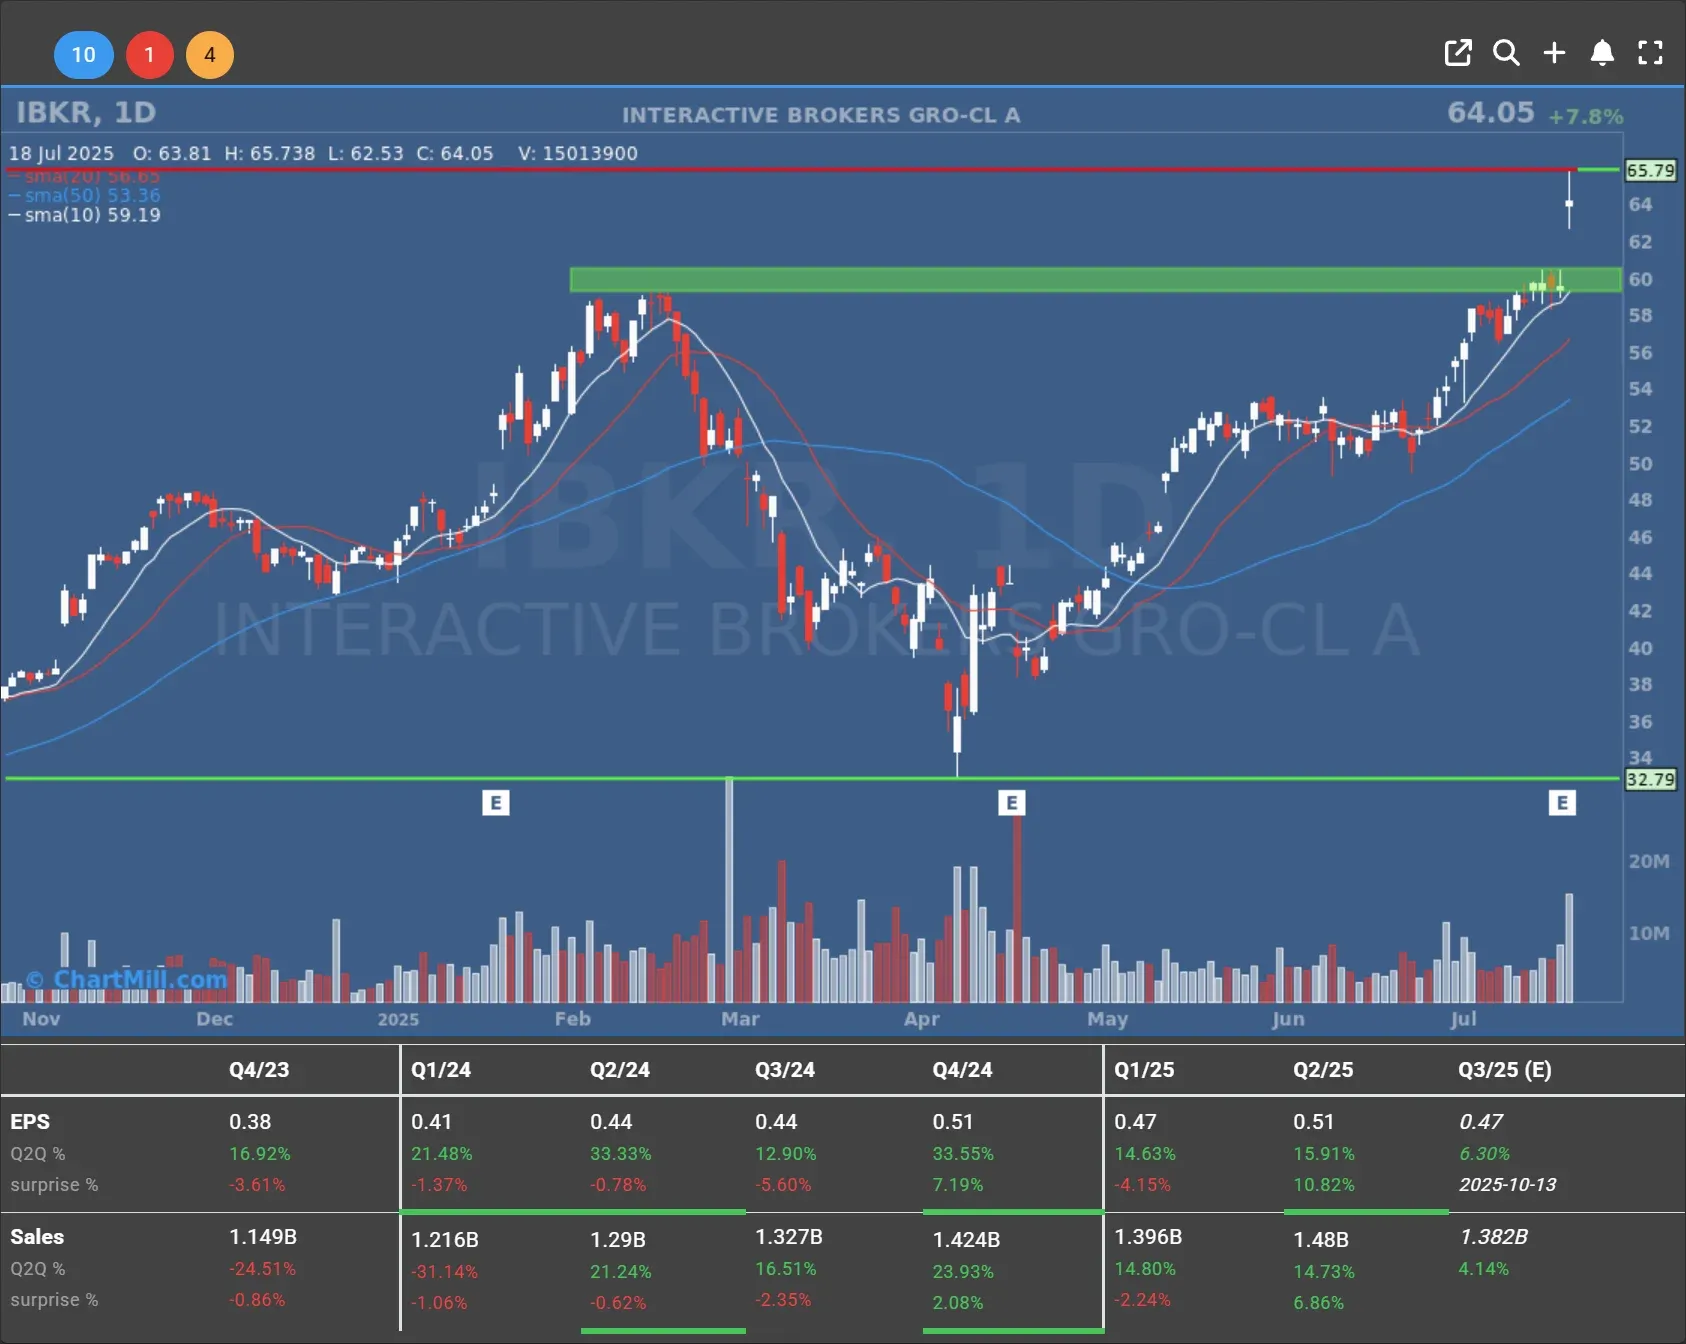Click the IBKR, 1D ticker label
The image size is (1686, 1344).
click(x=86, y=112)
